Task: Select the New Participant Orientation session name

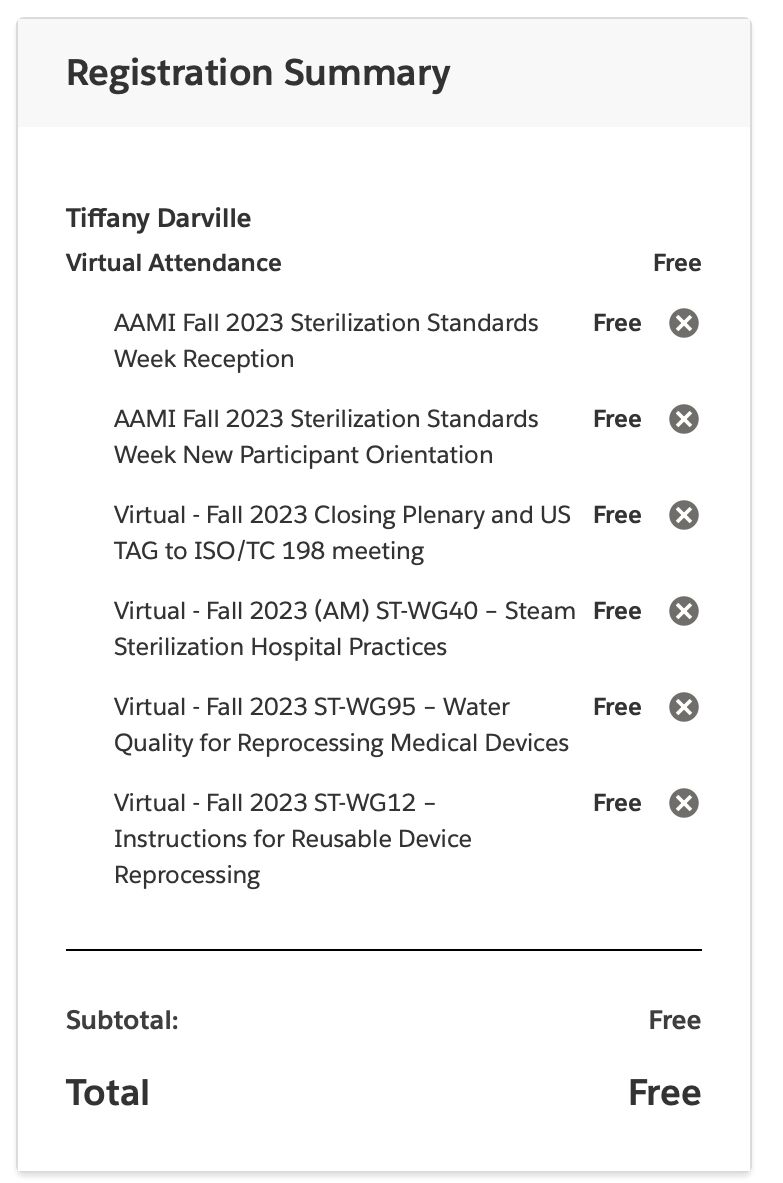Action: pyautogui.click(x=326, y=437)
